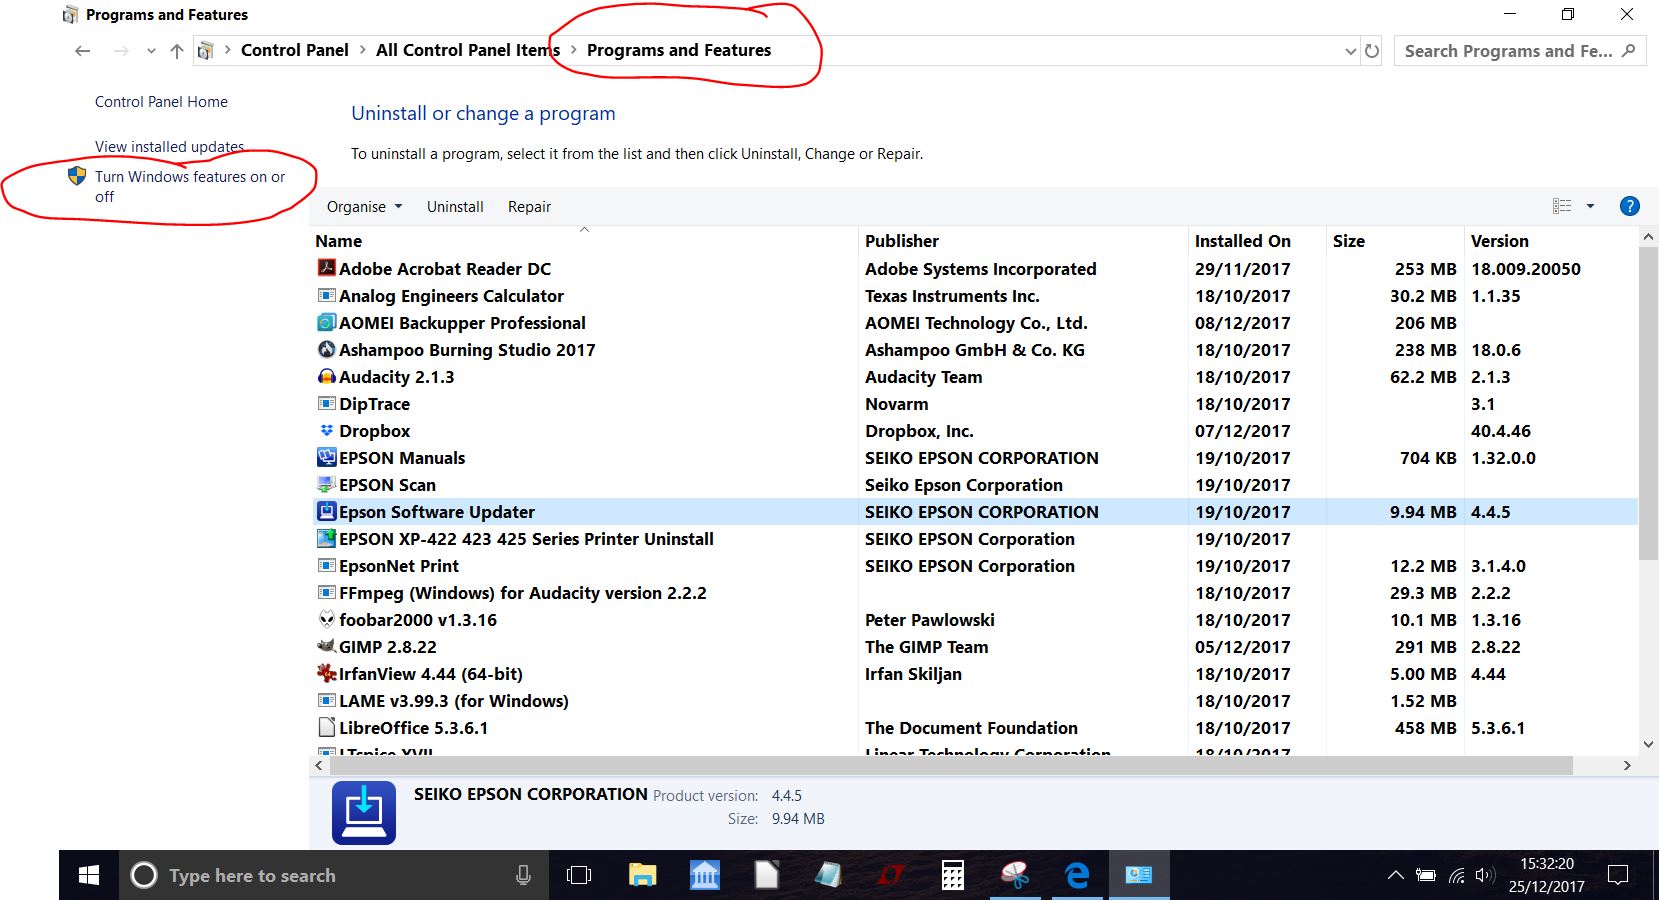Click the change view icon button

(1561, 206)
